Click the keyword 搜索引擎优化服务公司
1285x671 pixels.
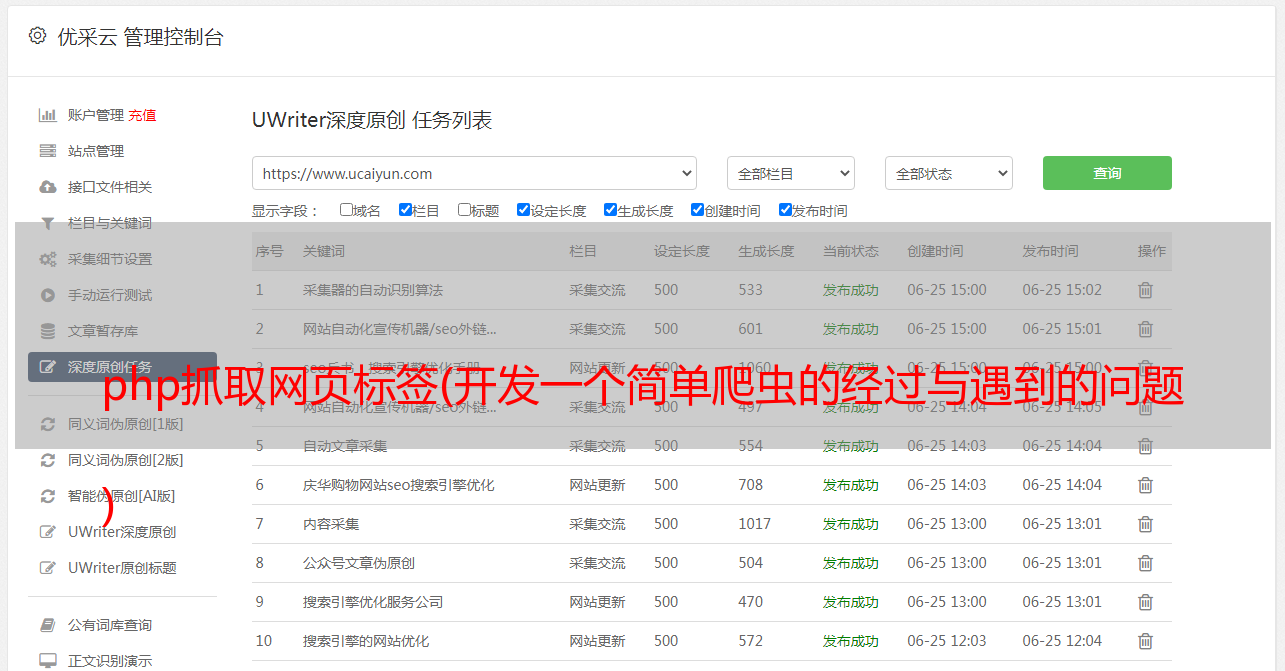[373, 602]
